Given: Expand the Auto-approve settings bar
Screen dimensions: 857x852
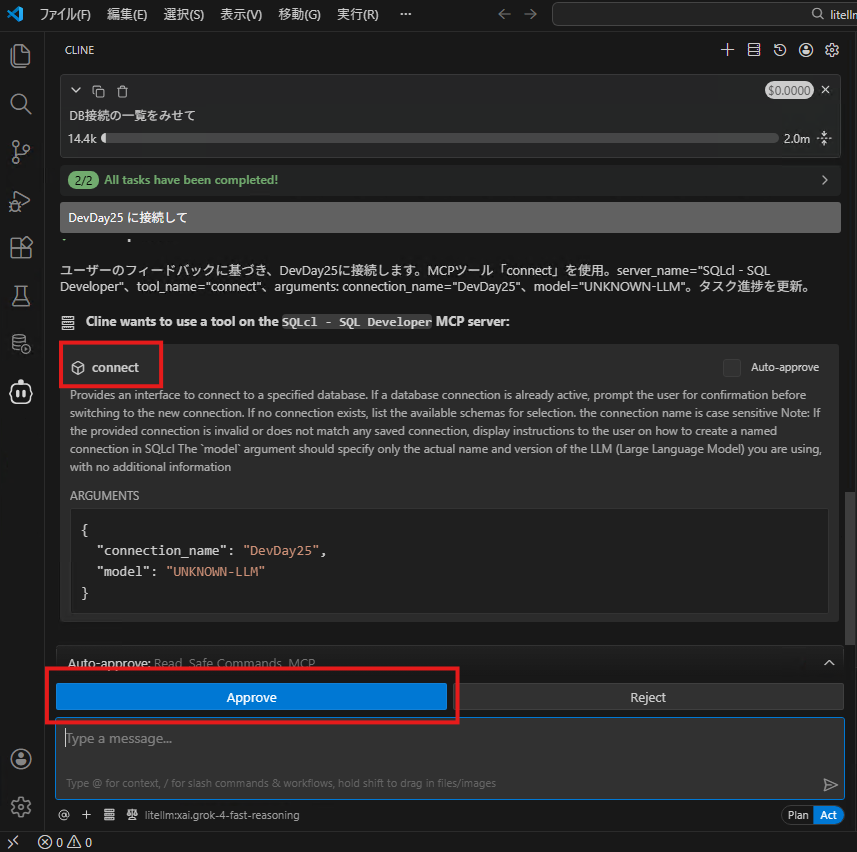Looking at the screenshot, I should click(x=449, y=663).
